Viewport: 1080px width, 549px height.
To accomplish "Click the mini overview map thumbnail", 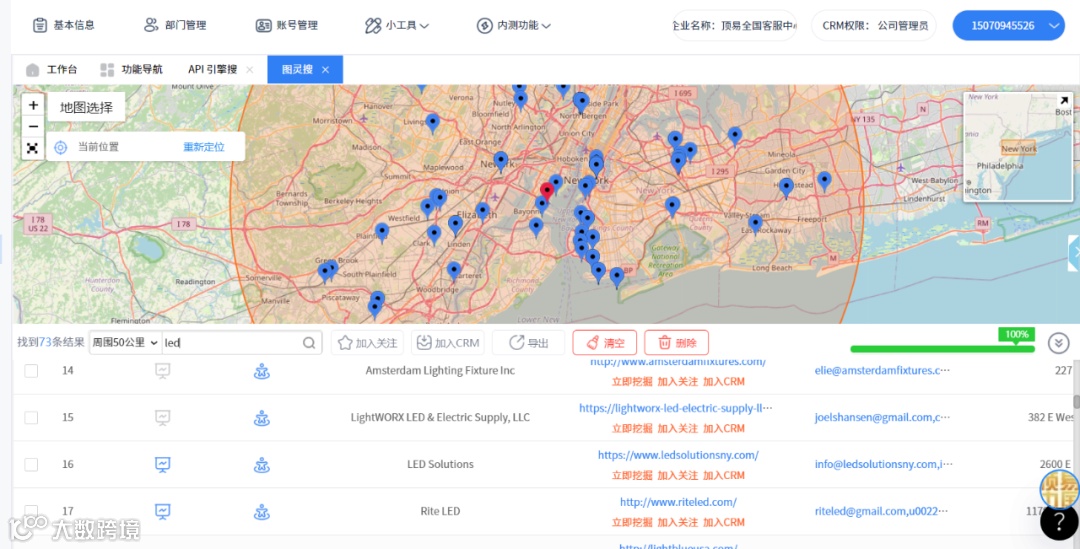I will (x=1017, y=147).
